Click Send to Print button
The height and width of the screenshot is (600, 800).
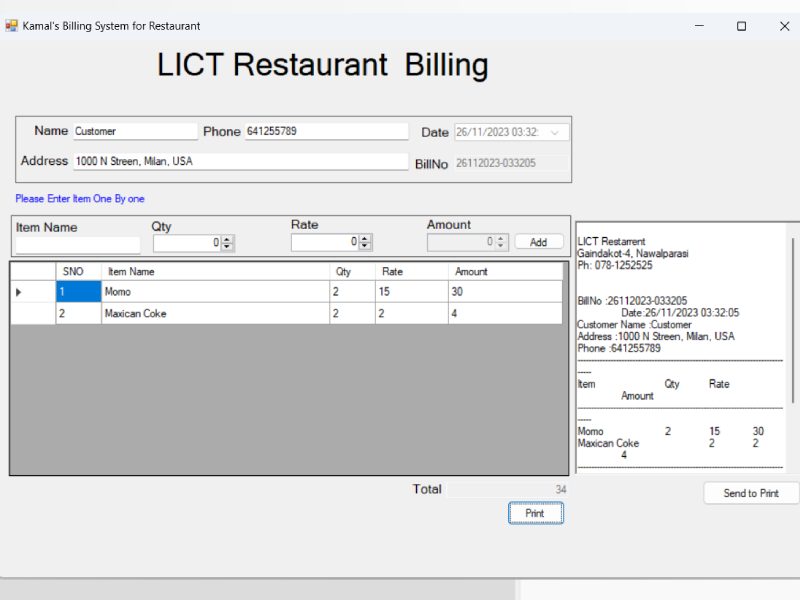(751, 493)
